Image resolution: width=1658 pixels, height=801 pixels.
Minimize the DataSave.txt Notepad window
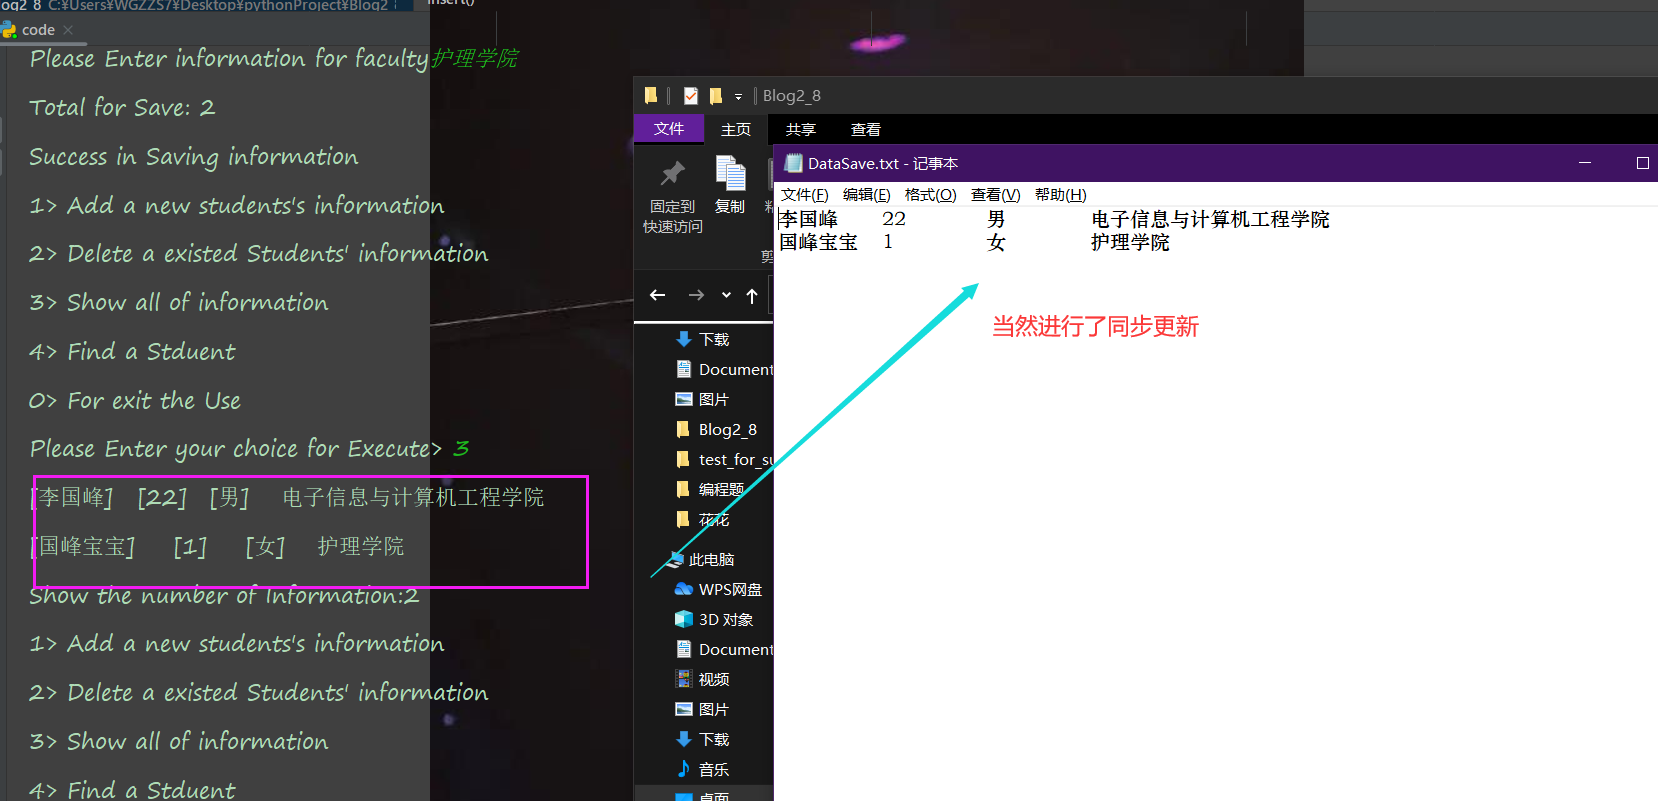1585,163
